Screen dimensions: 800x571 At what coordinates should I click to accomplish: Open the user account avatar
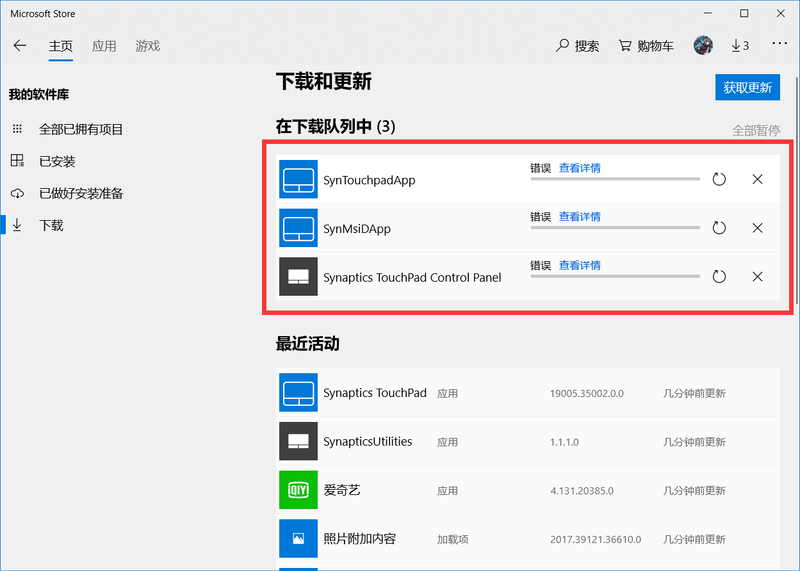[x=703, y=45]
